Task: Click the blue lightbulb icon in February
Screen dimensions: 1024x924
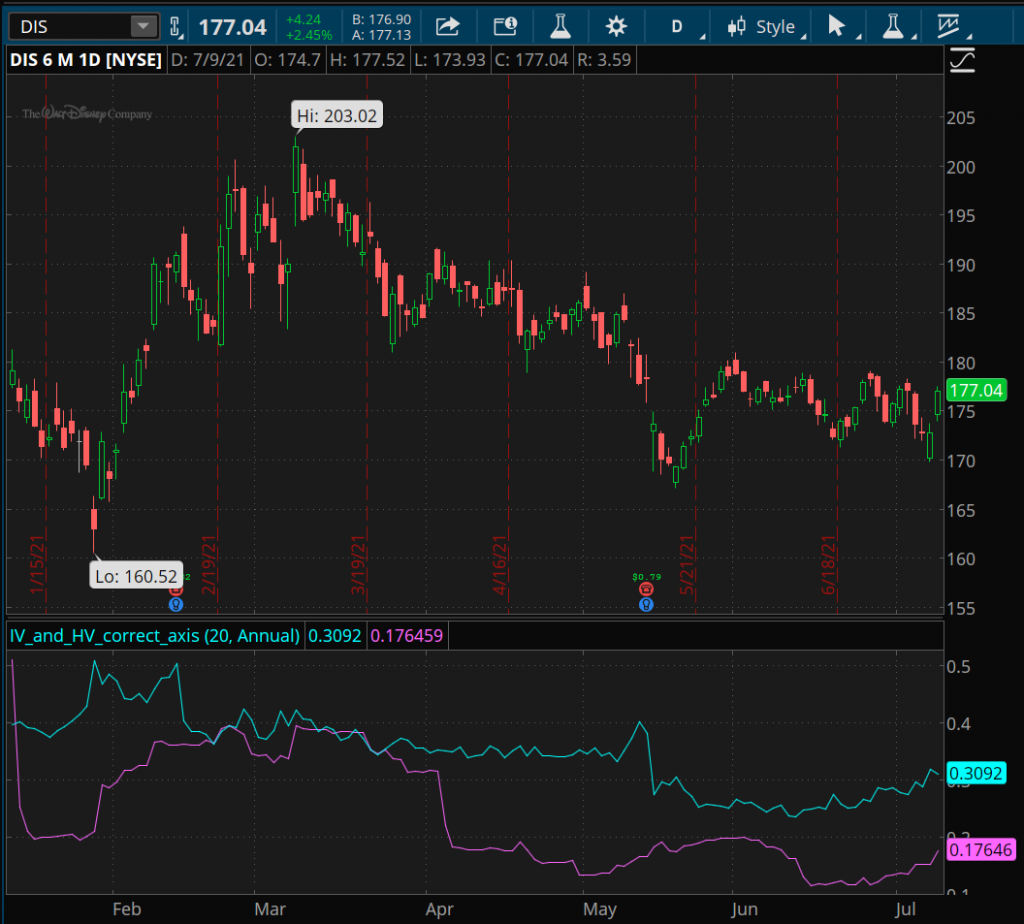Action: tap(176, 605)
